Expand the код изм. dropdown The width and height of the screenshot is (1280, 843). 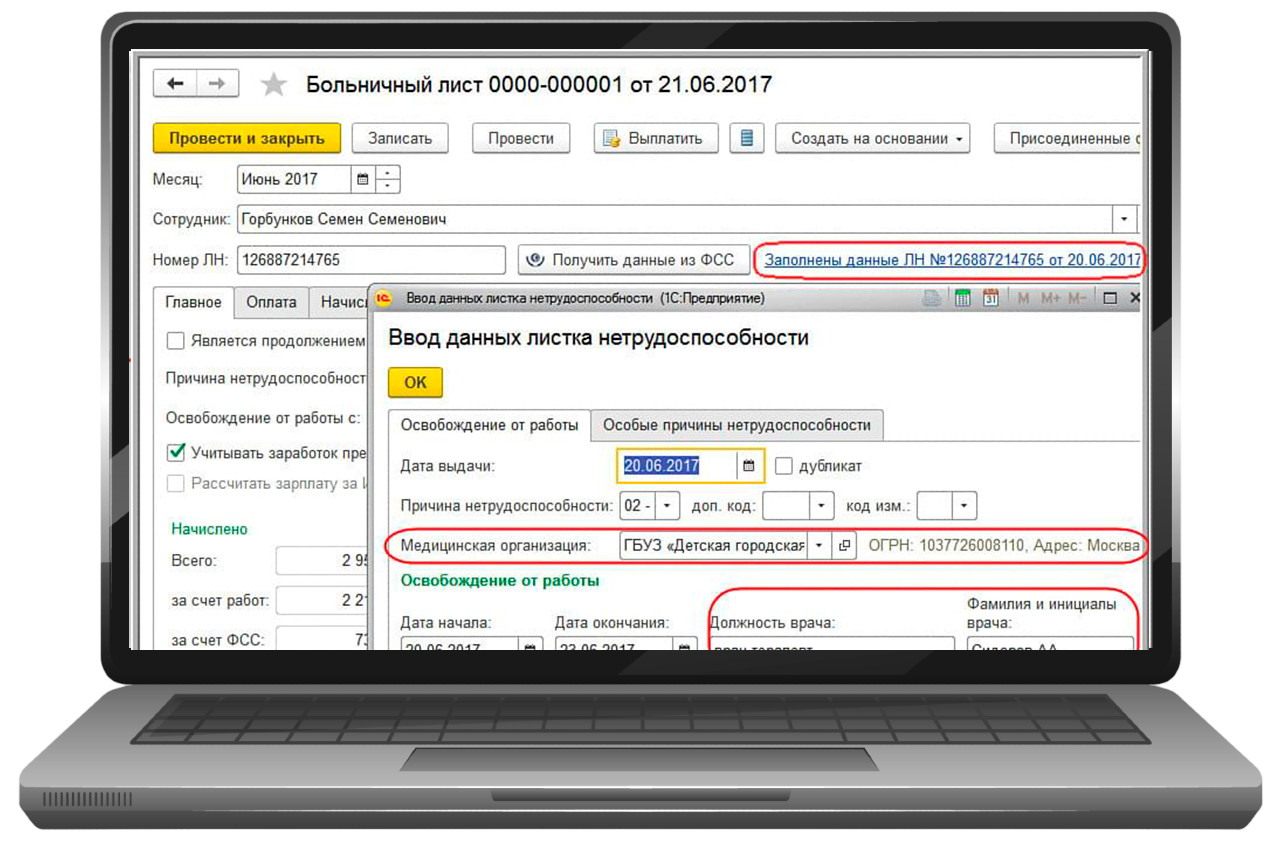point(964,506)
